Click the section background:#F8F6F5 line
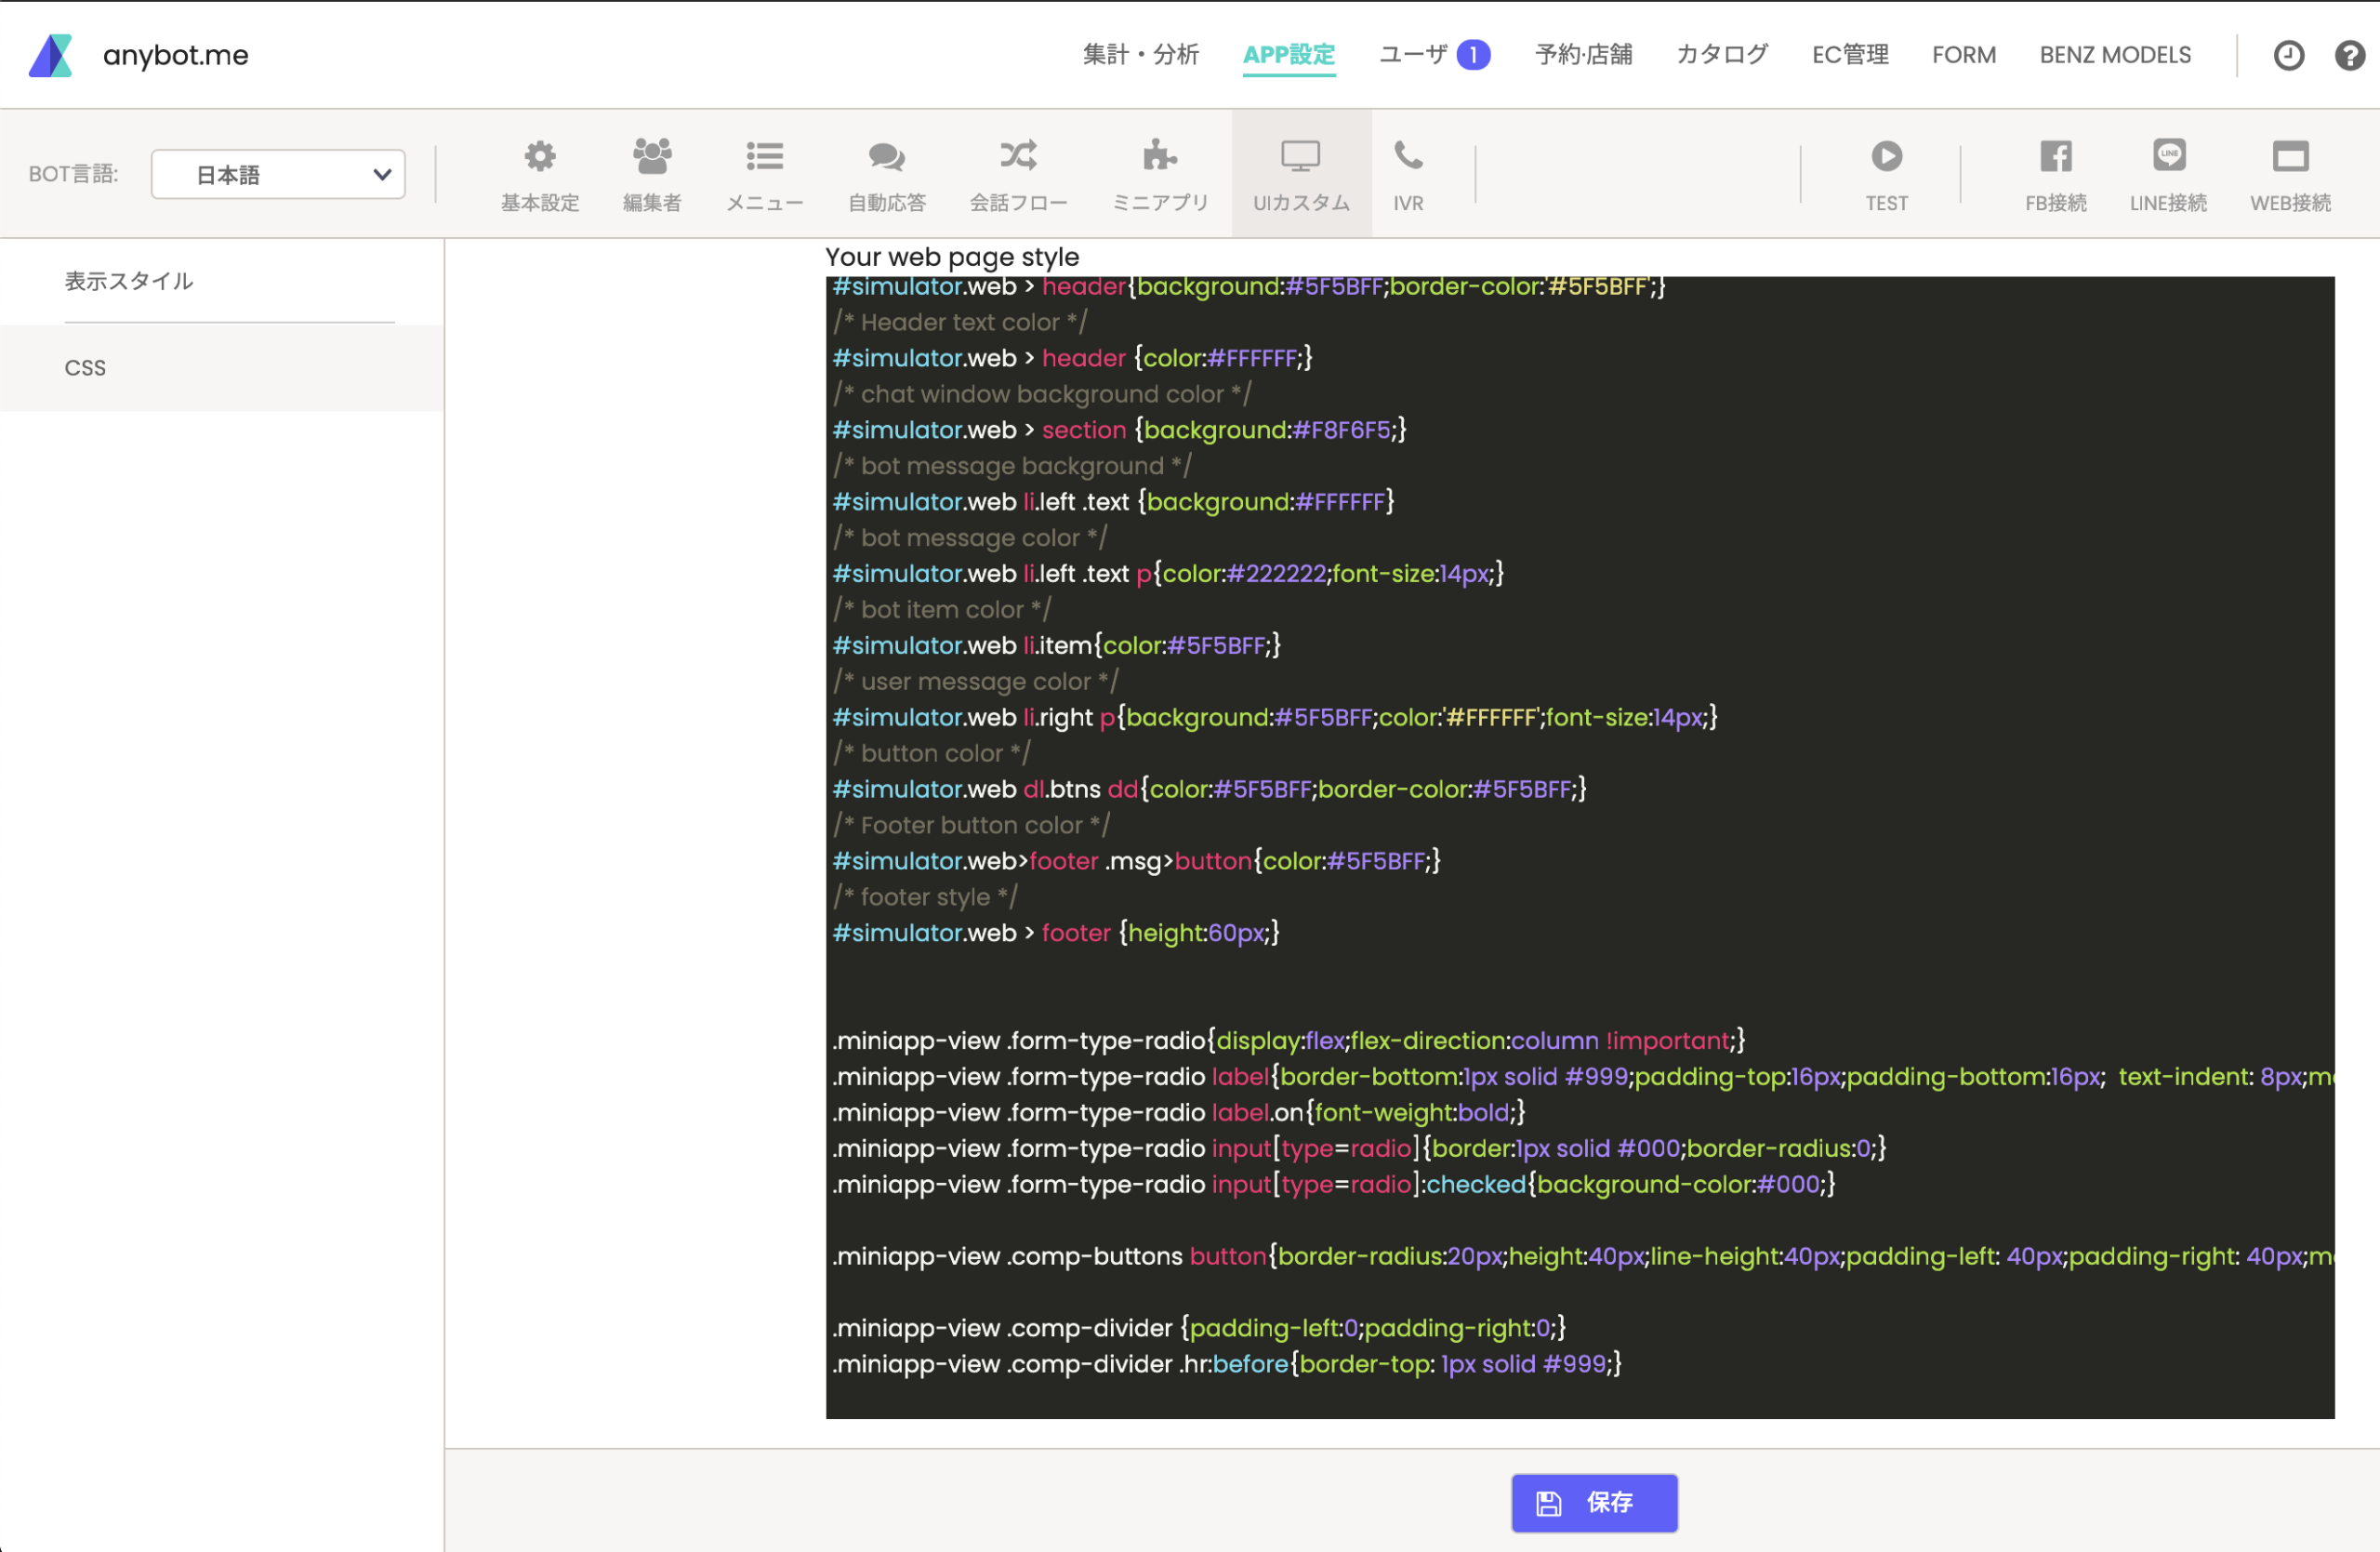 (x=1120, y=430)
